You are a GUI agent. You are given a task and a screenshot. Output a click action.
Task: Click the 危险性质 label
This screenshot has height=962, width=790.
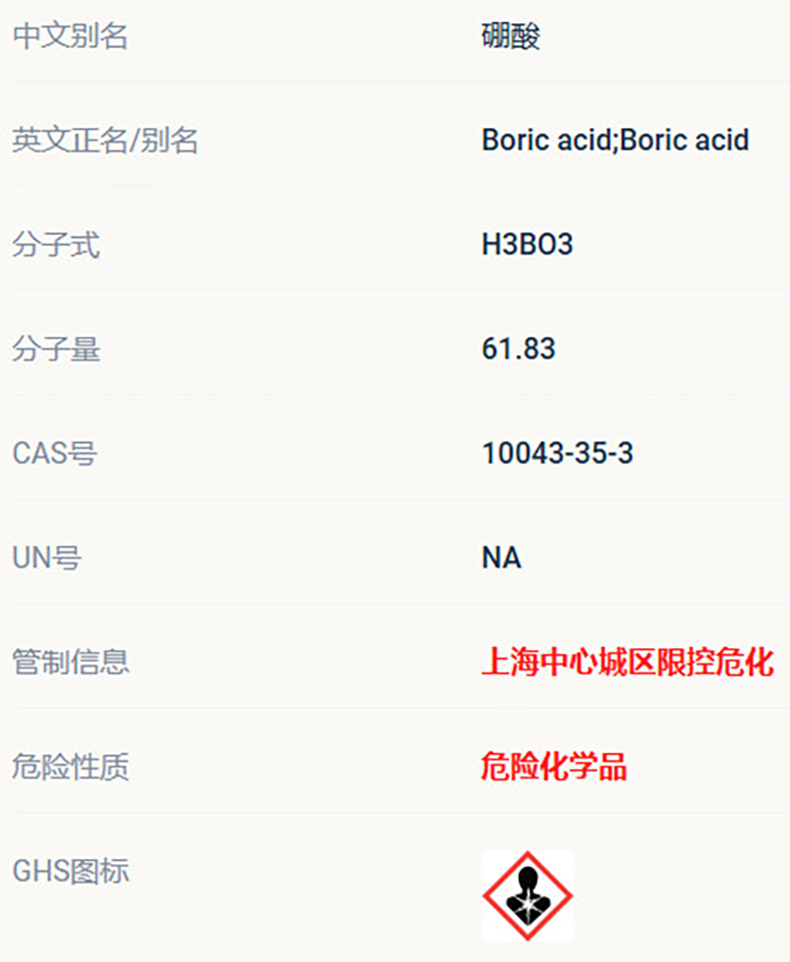[x=70, y=767]
